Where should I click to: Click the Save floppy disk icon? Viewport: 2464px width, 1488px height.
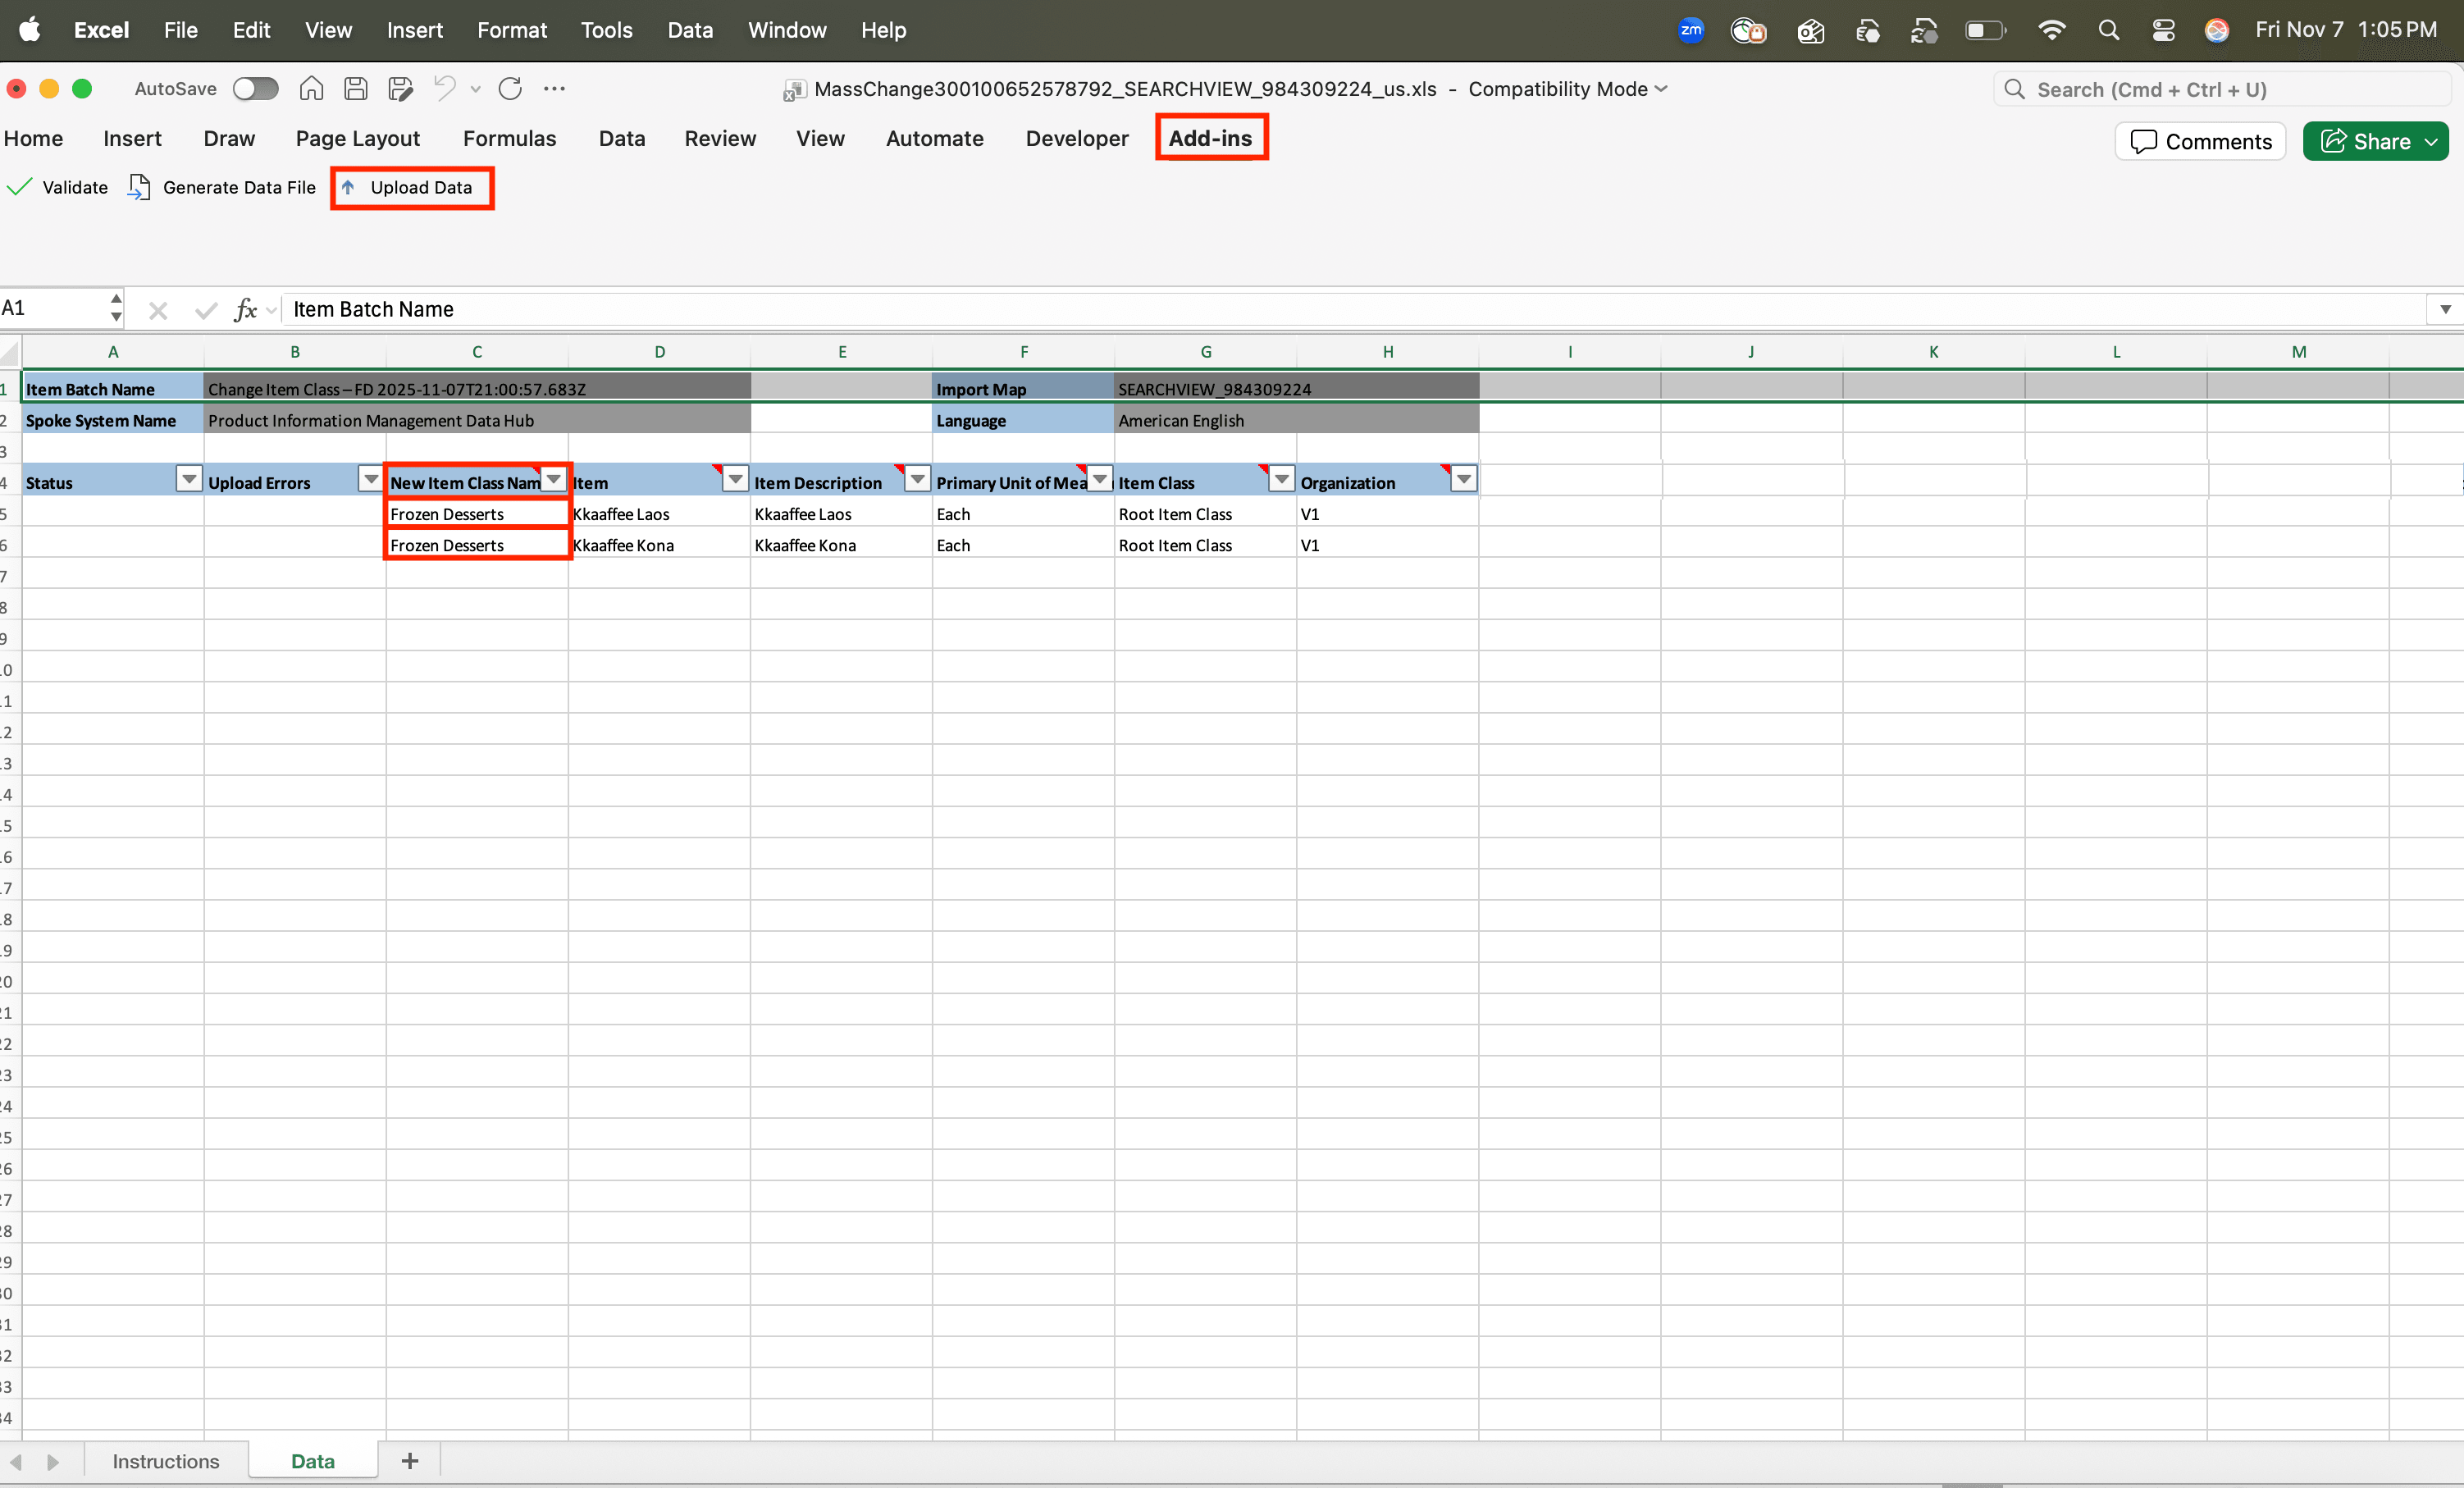click(356, 89)
